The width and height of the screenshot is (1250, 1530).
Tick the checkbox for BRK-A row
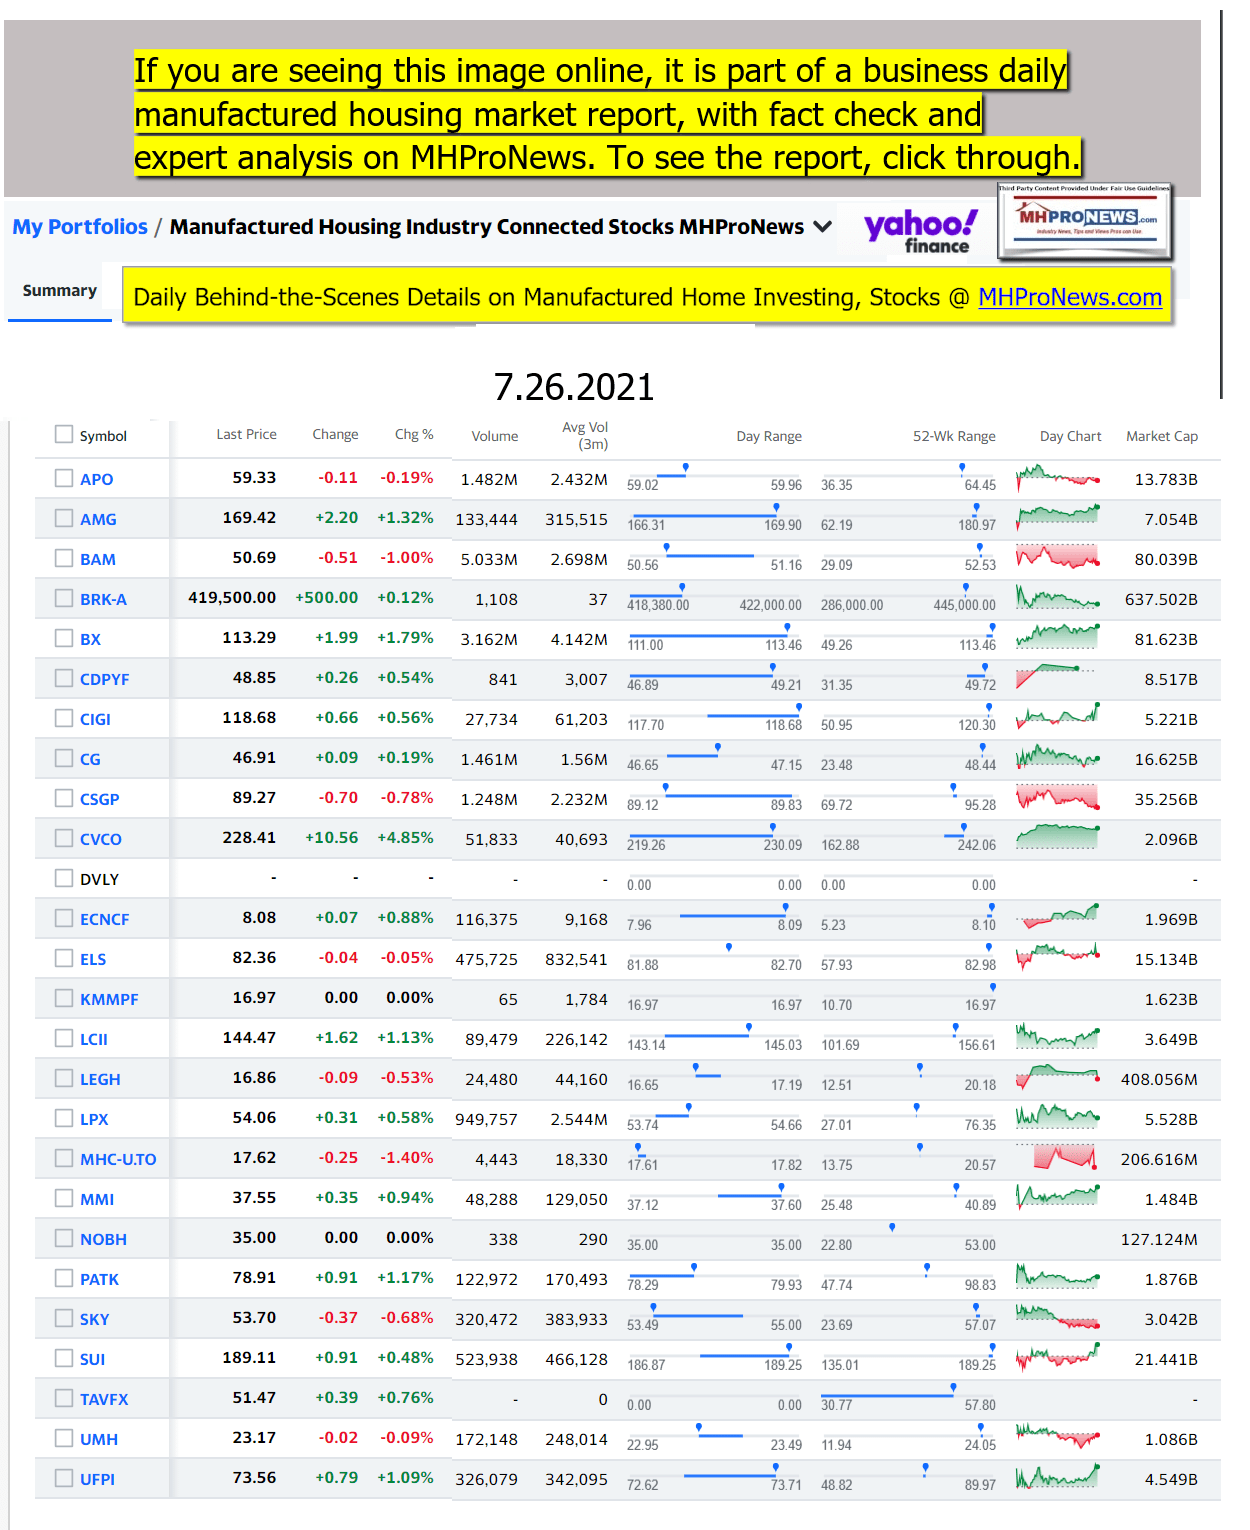click(64, 598)
